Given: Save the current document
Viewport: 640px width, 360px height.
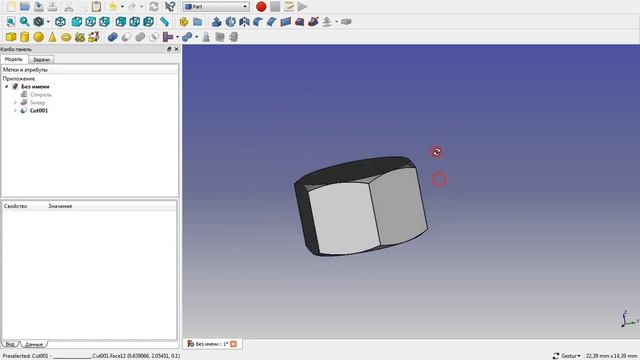Looking at the screenshot, I should click(x=39, y=7).
